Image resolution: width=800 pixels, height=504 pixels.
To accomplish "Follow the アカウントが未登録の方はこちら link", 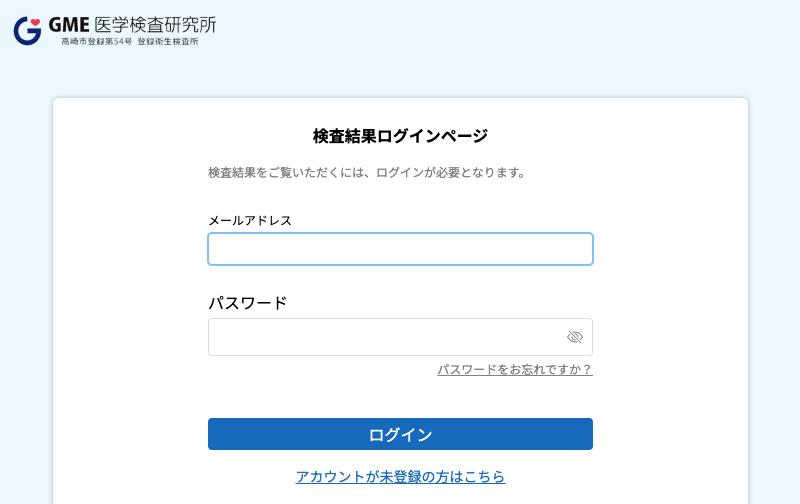I will click(400, 477).
